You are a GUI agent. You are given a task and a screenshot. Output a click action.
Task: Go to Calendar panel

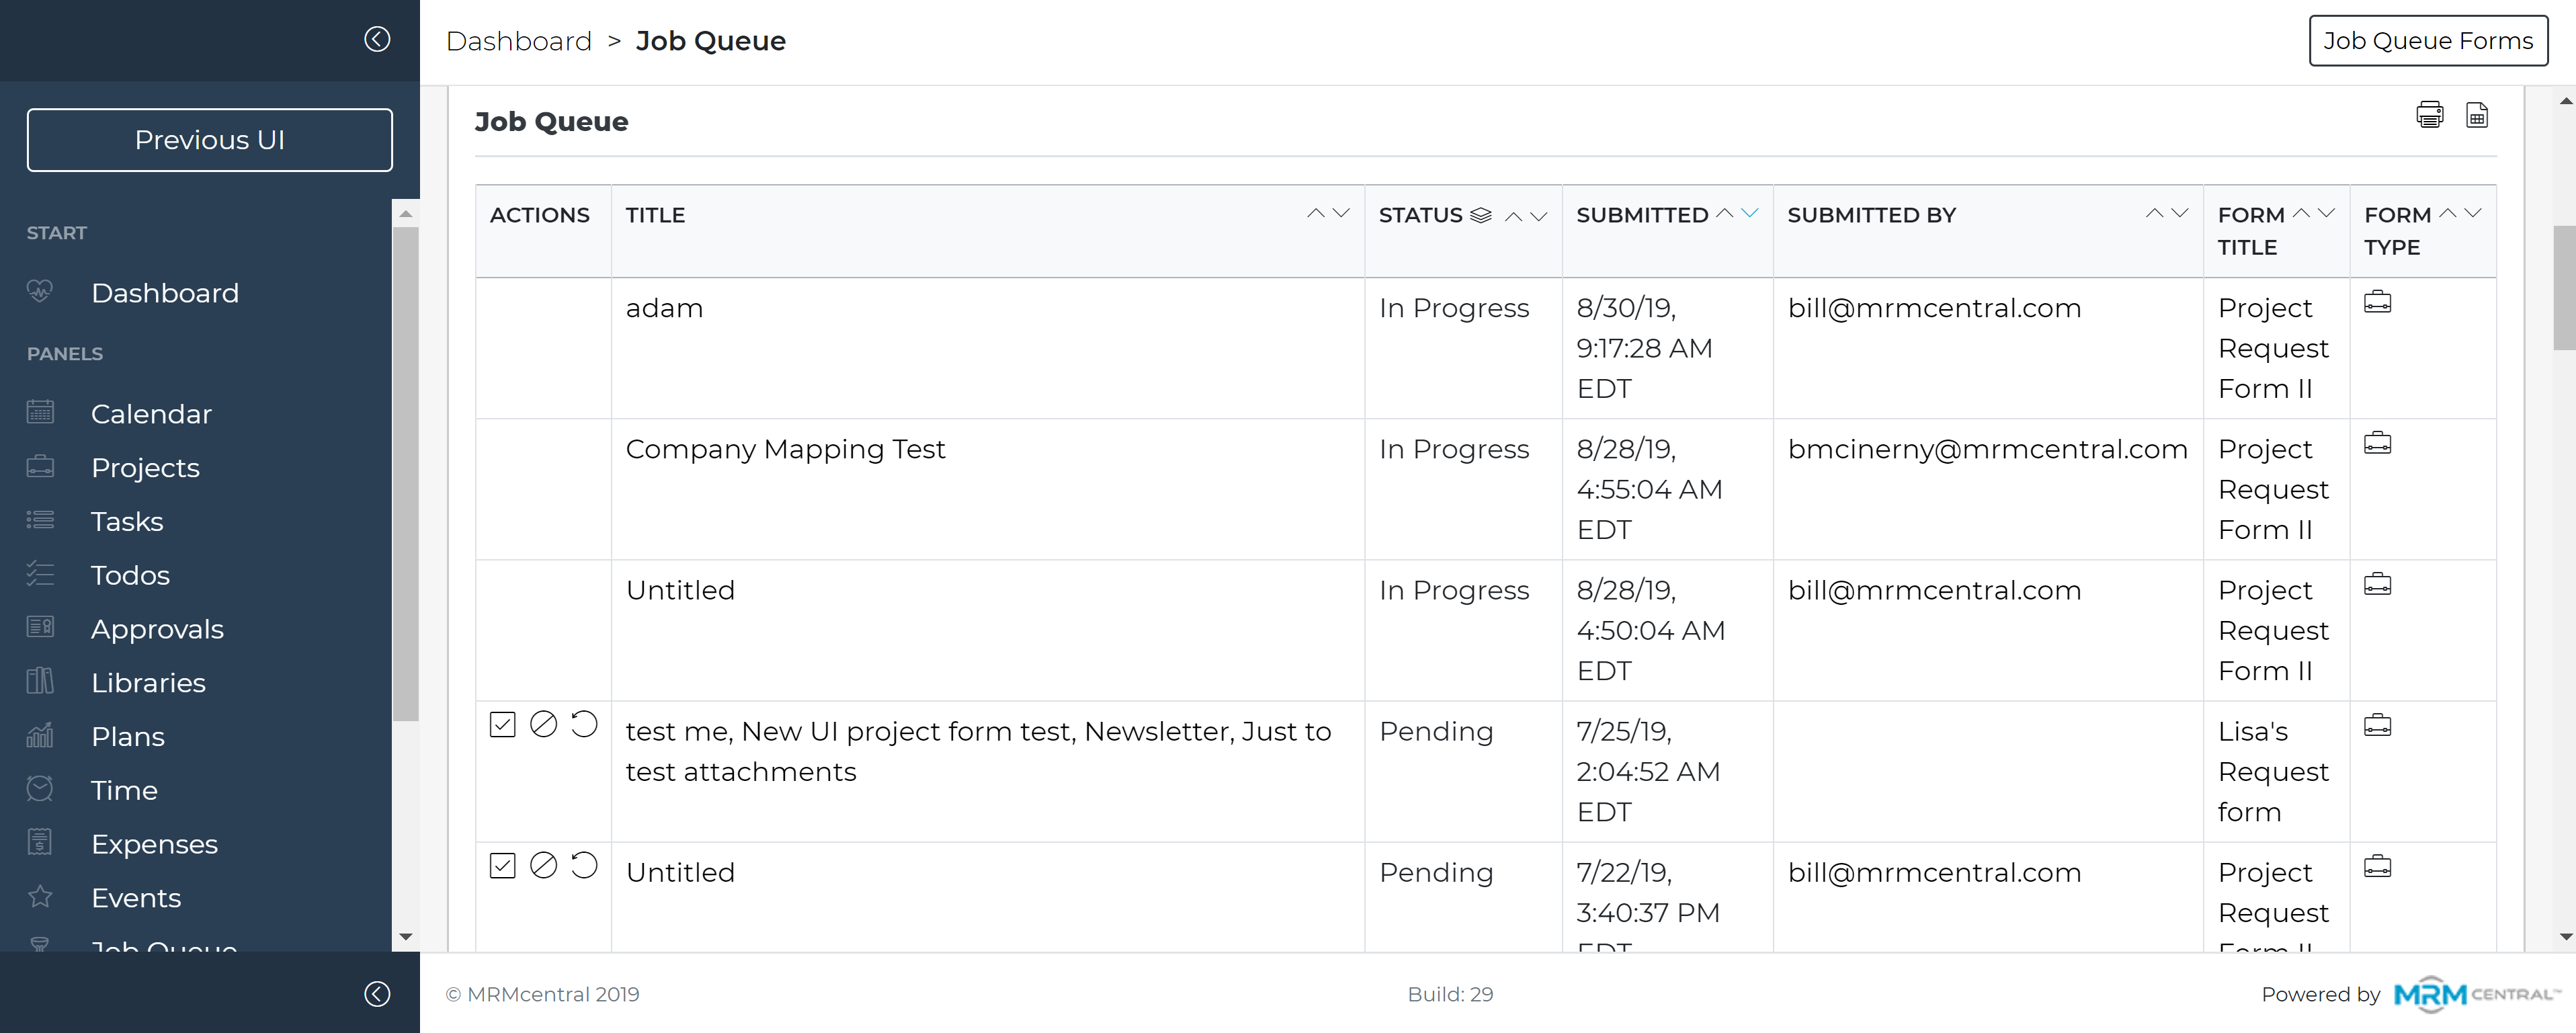tap(151, 414)
